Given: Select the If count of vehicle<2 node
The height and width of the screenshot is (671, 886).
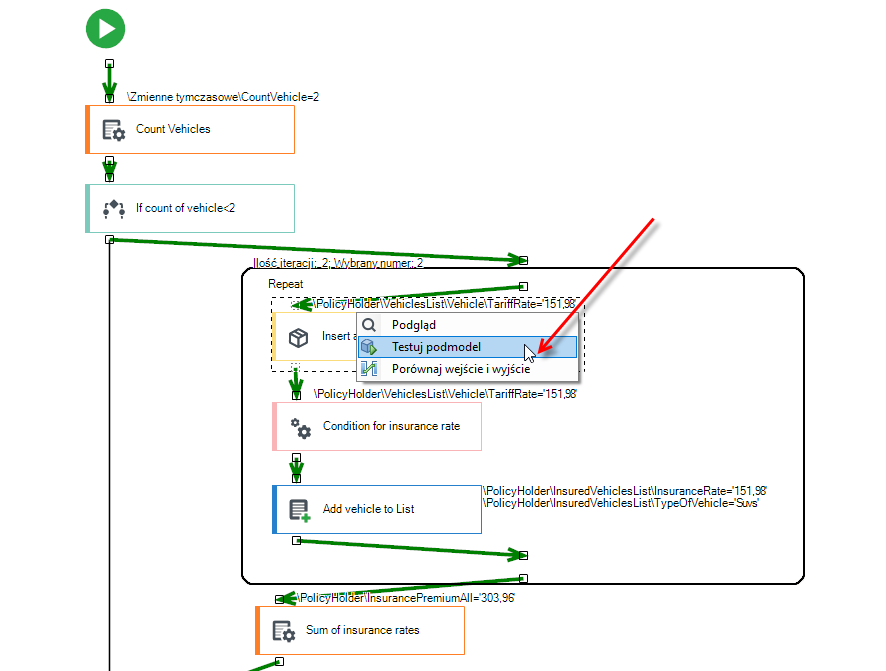Looking at the screenshot, I should click(x=190, y=208).
